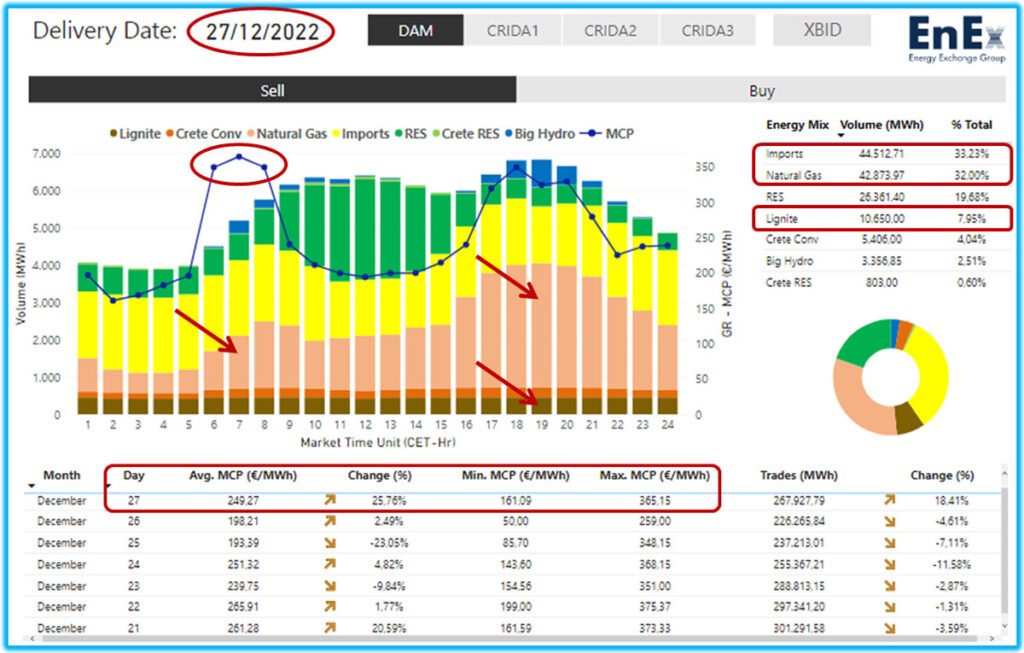
Task: Click the EnEx Energy Exchange Group logo
Action: coord(957,39)
